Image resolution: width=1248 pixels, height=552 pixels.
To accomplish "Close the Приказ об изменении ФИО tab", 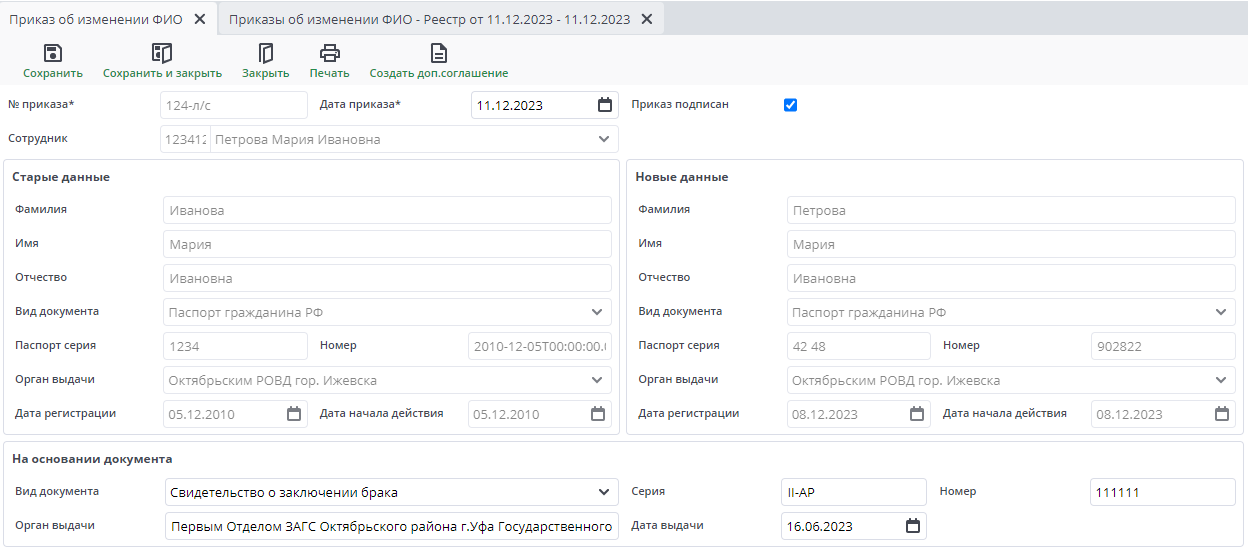I will [200, 19].
